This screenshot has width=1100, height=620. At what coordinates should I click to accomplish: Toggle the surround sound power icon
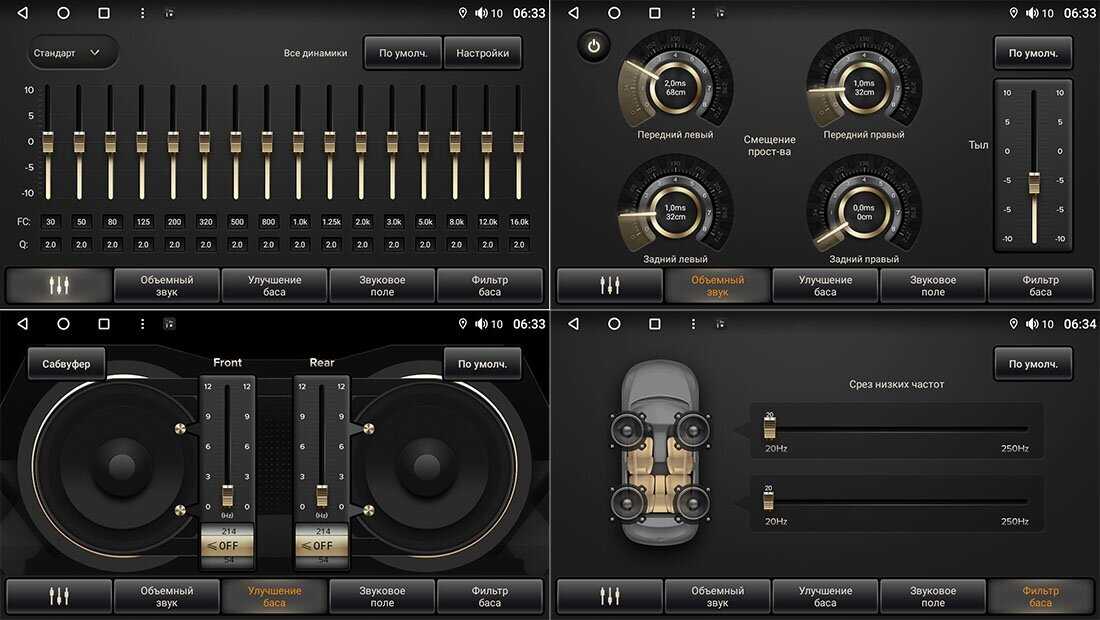(x=594, y=46)
